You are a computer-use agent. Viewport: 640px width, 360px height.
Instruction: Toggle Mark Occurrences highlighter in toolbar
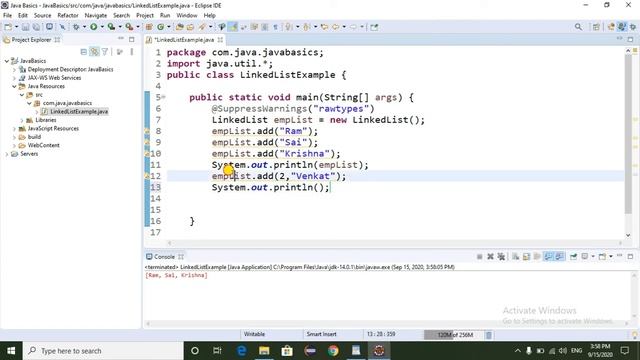[233, 27]
